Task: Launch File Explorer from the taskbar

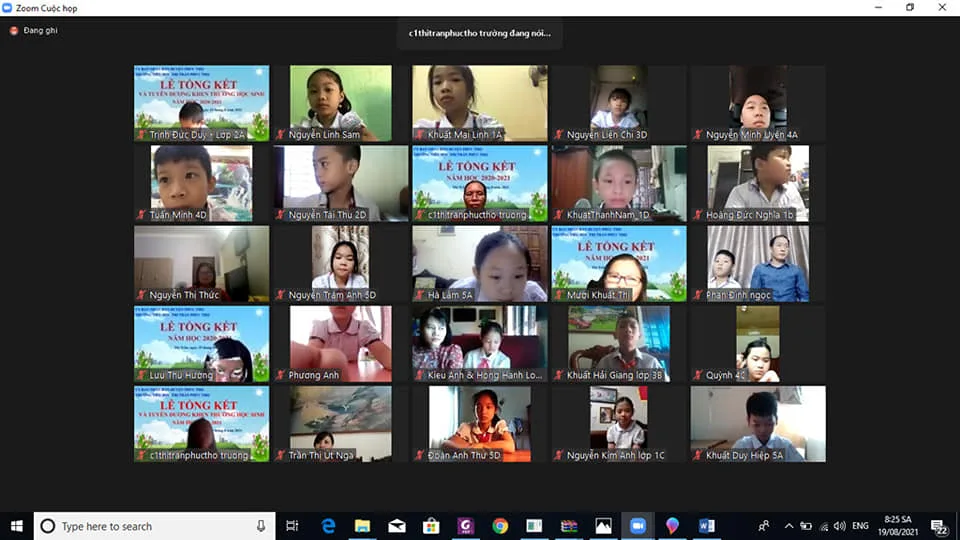Action: (x=362, y=526)
